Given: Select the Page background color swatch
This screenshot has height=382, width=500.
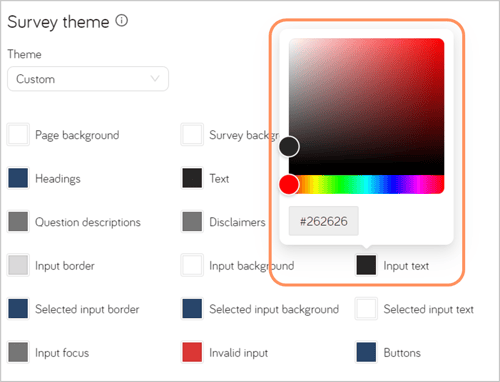Looking at the screenshot, I should pos(18,135).
